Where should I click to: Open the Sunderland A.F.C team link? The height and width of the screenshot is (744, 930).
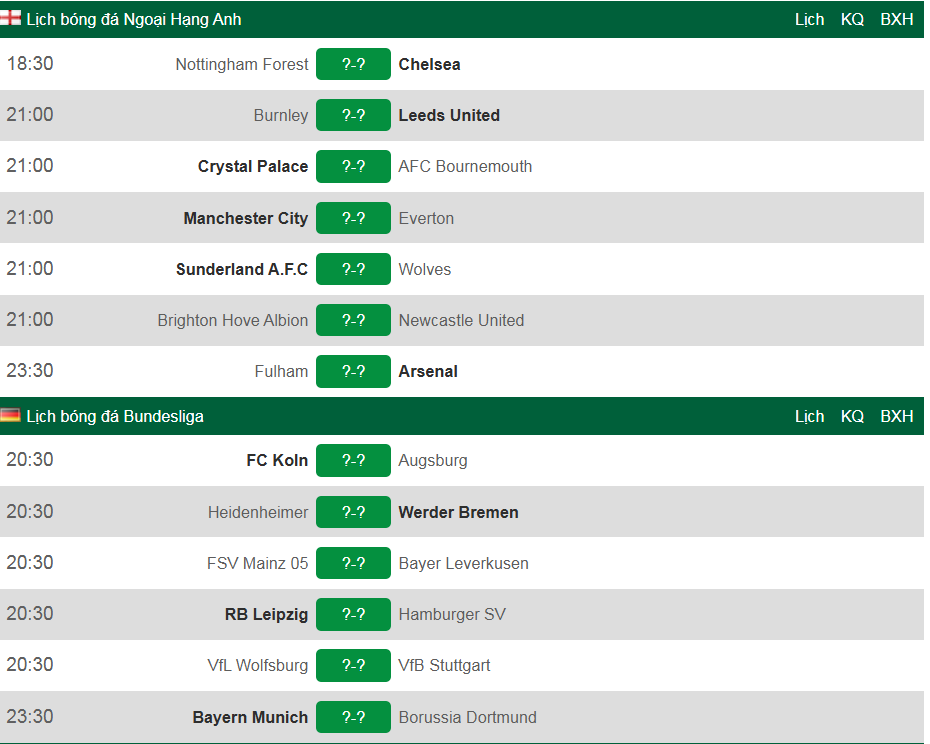point(242,269)
